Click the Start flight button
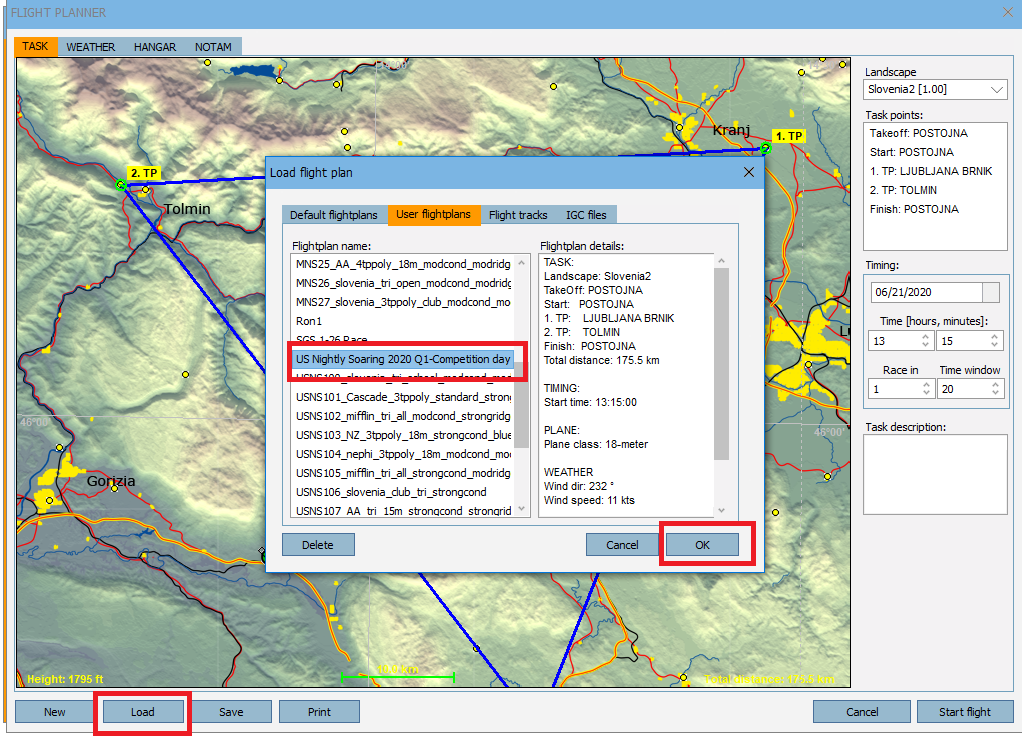The width and height of the screenshot is (1022, 738). (964, 712)
